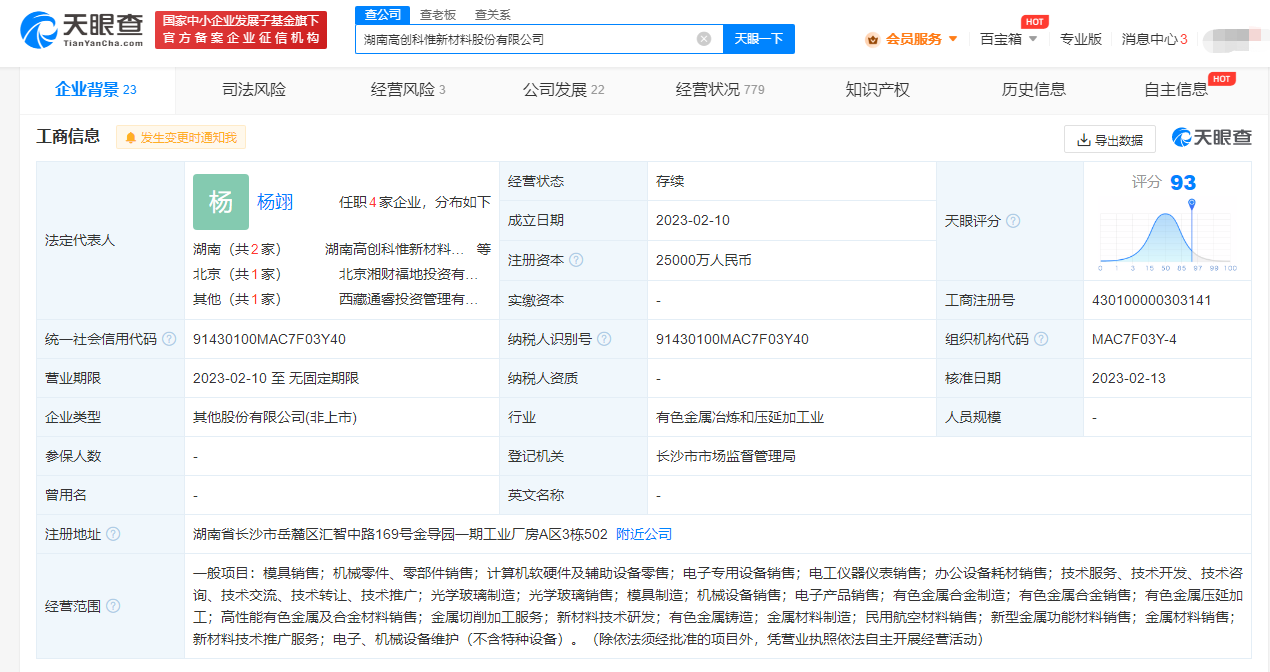Click help icon beside 纳税人识别号
This screenshot has height=672, width=1270.
[604, 339]
